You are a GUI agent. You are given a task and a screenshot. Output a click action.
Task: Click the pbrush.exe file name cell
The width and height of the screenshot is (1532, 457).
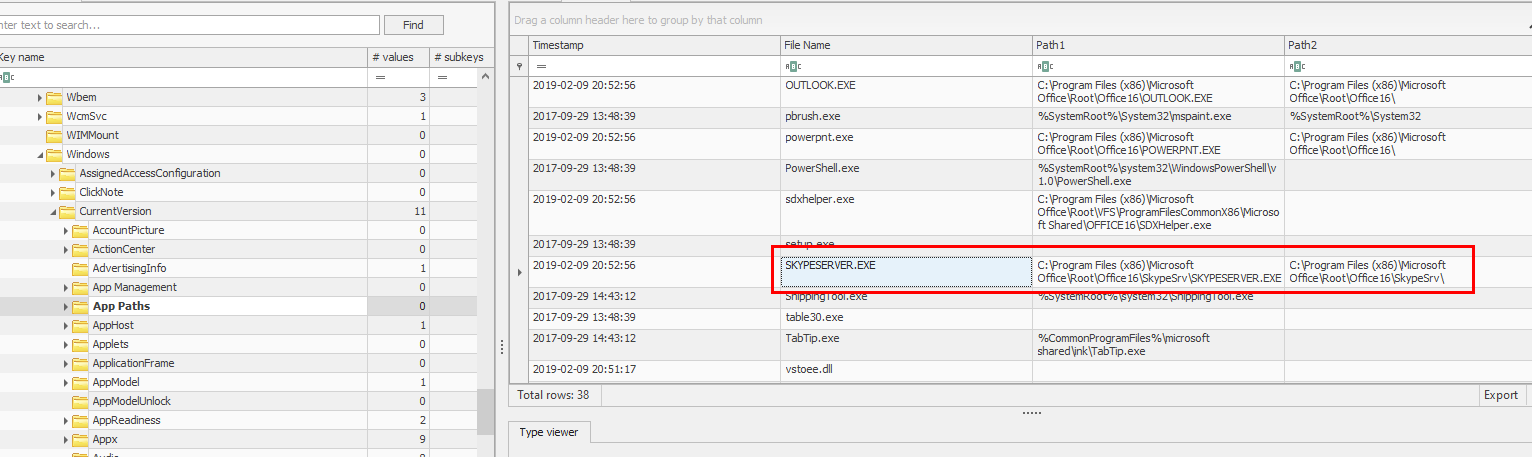[906, 117]
